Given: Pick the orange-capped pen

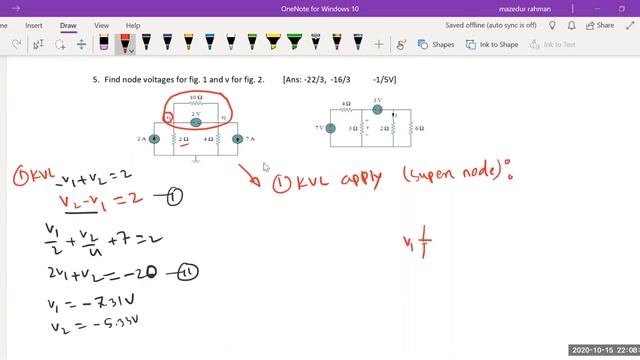Looking at the screenshot, I should (189, 42).
